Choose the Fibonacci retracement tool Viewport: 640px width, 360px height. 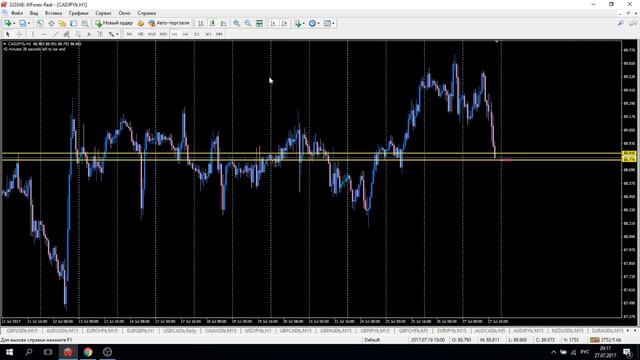[x=78, y=34]
